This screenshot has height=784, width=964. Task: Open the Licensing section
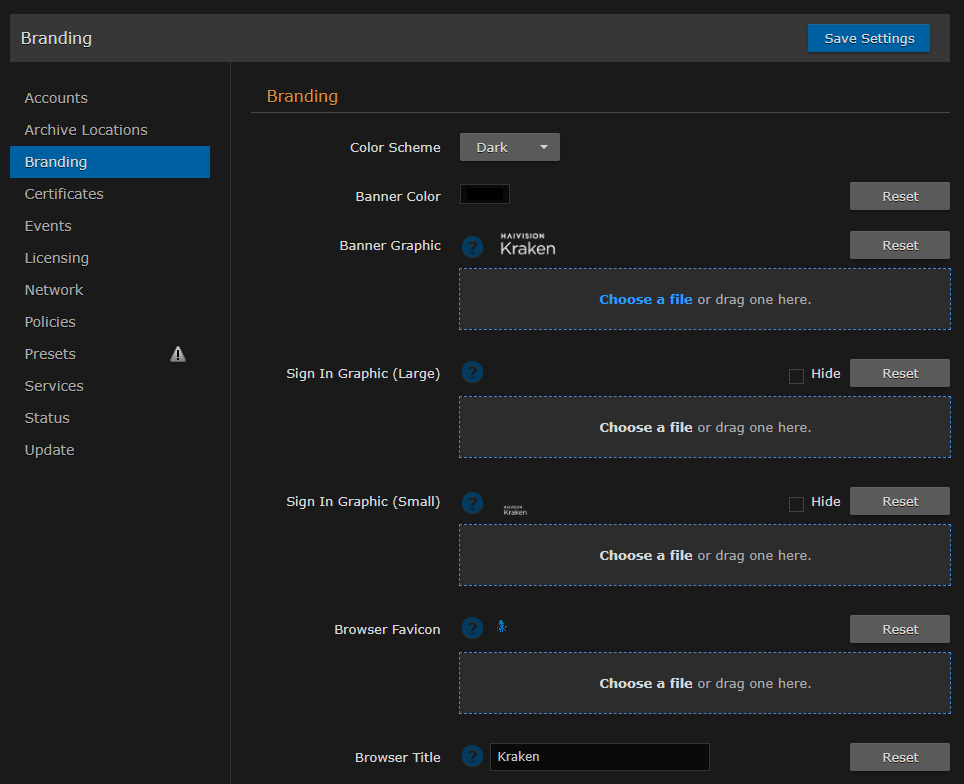pyautogui.click(x=57, y=258)
